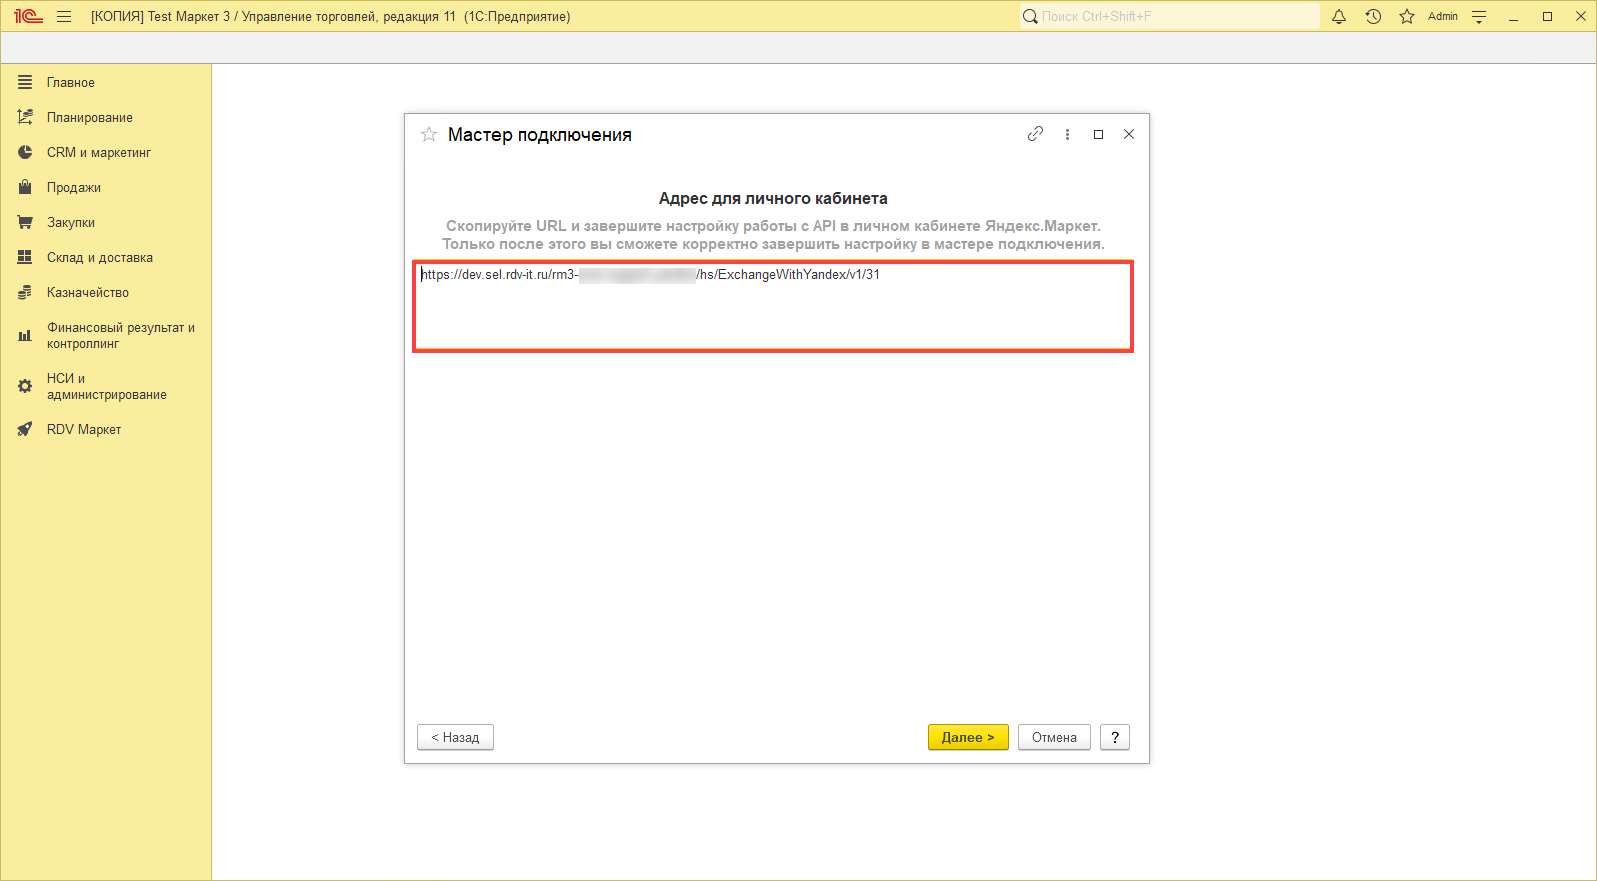Open the dialog's three-dot more menu
The image size is (1597, 881).
(x=1067, y=134)
